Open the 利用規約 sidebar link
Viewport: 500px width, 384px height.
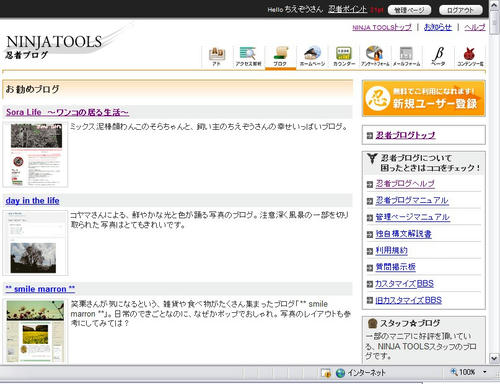pyautogui.click(x=391, y=250)
